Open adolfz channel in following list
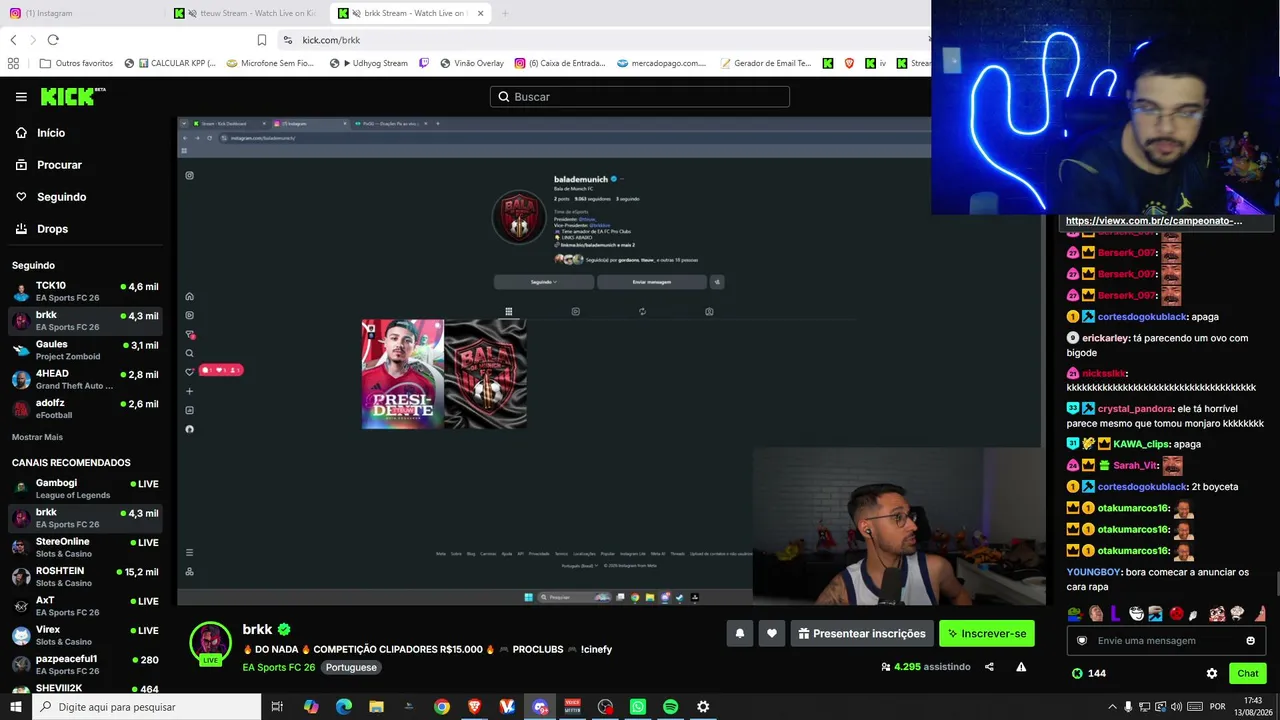The image size is (1280, 720). tap(85, 408)
